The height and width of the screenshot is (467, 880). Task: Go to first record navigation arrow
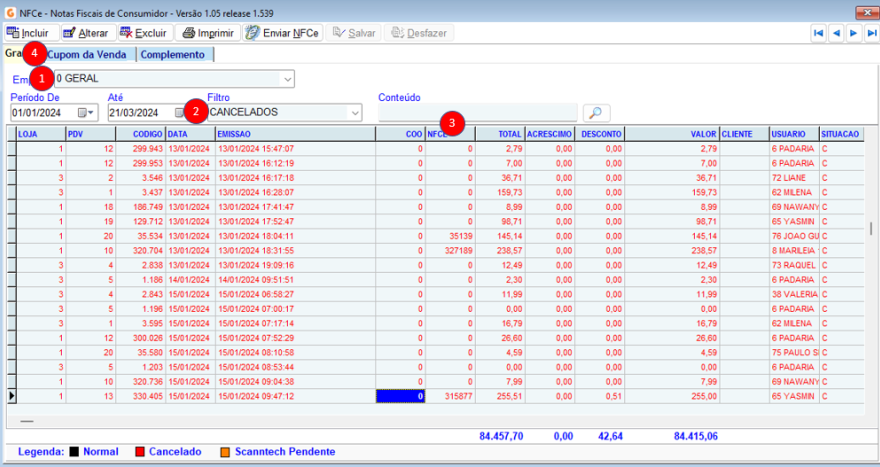pyautogui.click(x=819, y=33)
